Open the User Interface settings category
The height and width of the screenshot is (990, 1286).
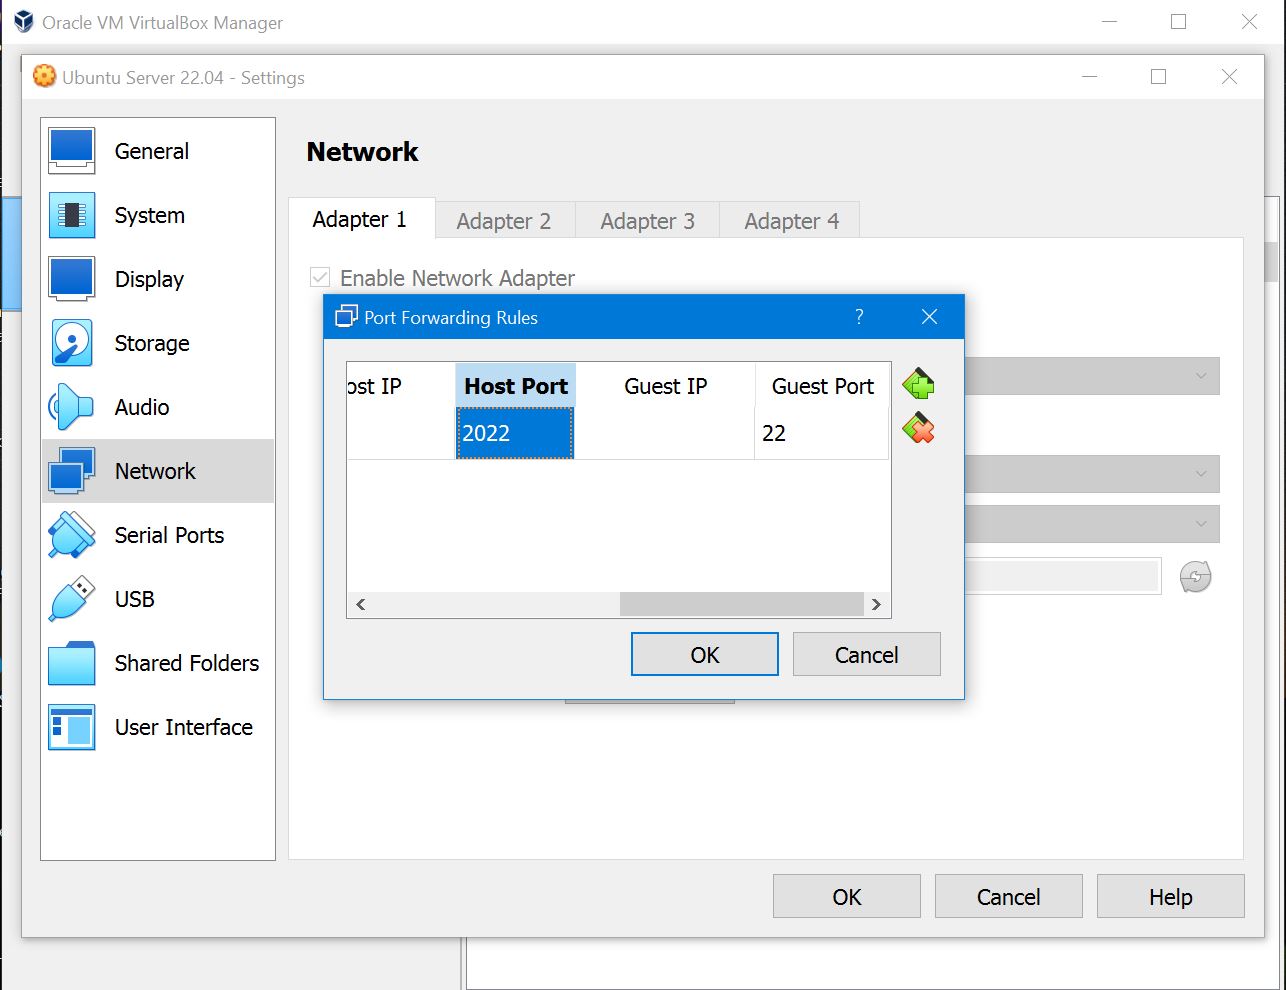pos(158,727)
